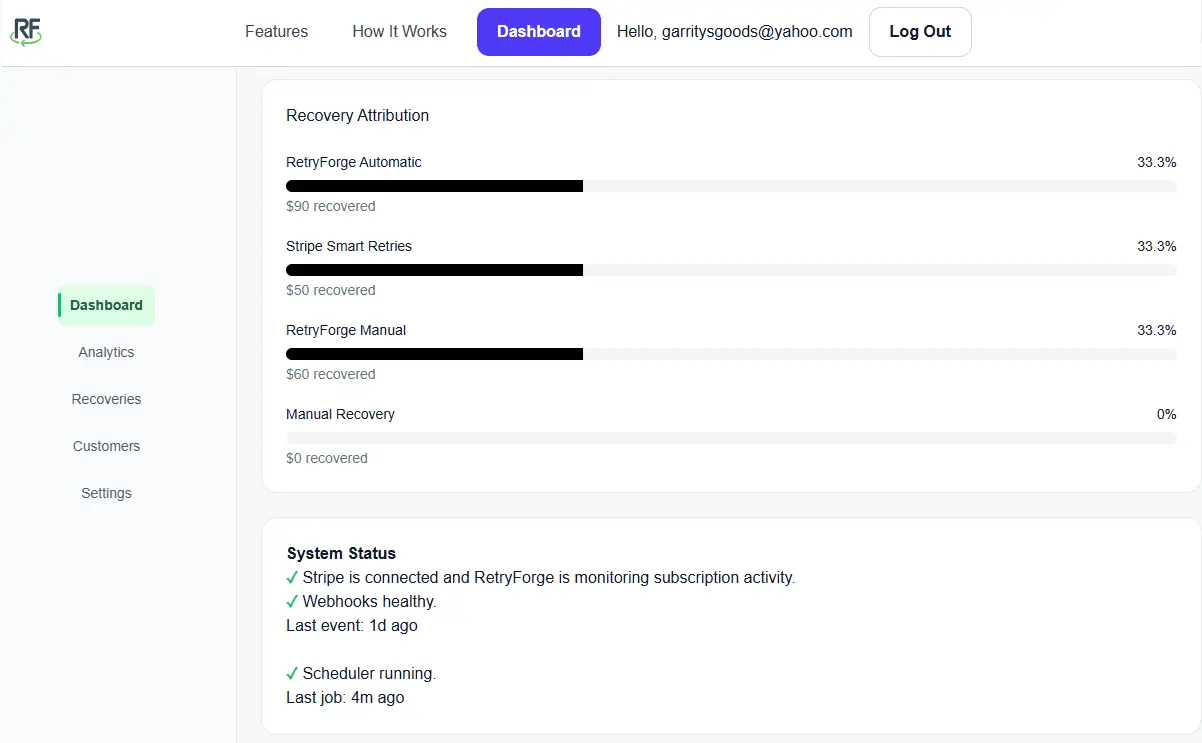Click the empty Manual Recovery progress bar

(731, 438)
